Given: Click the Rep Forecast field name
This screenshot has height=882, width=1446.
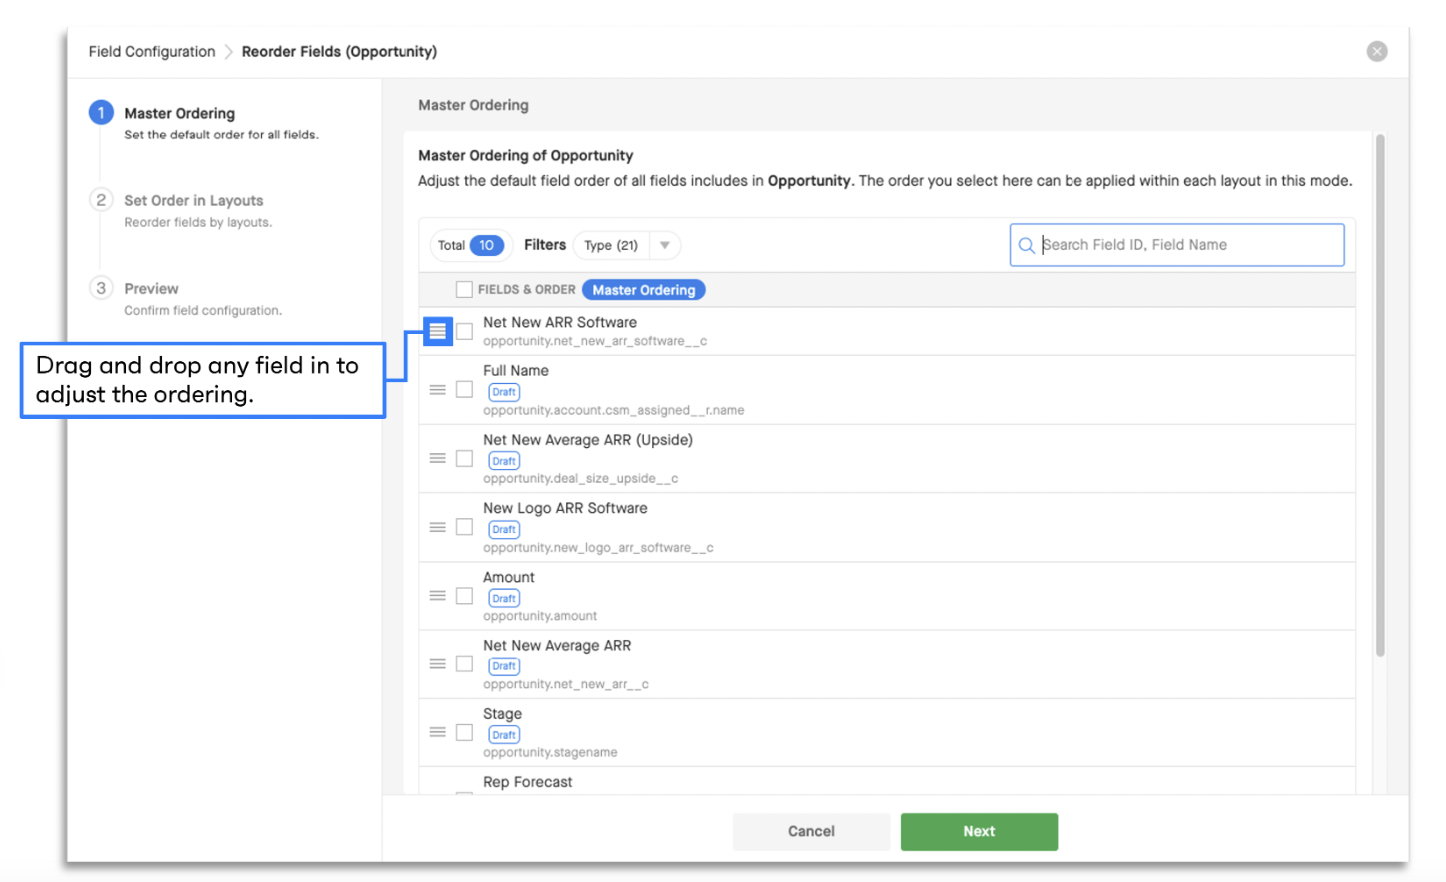Looking at the screenshot, I should [x=528, y=782].
